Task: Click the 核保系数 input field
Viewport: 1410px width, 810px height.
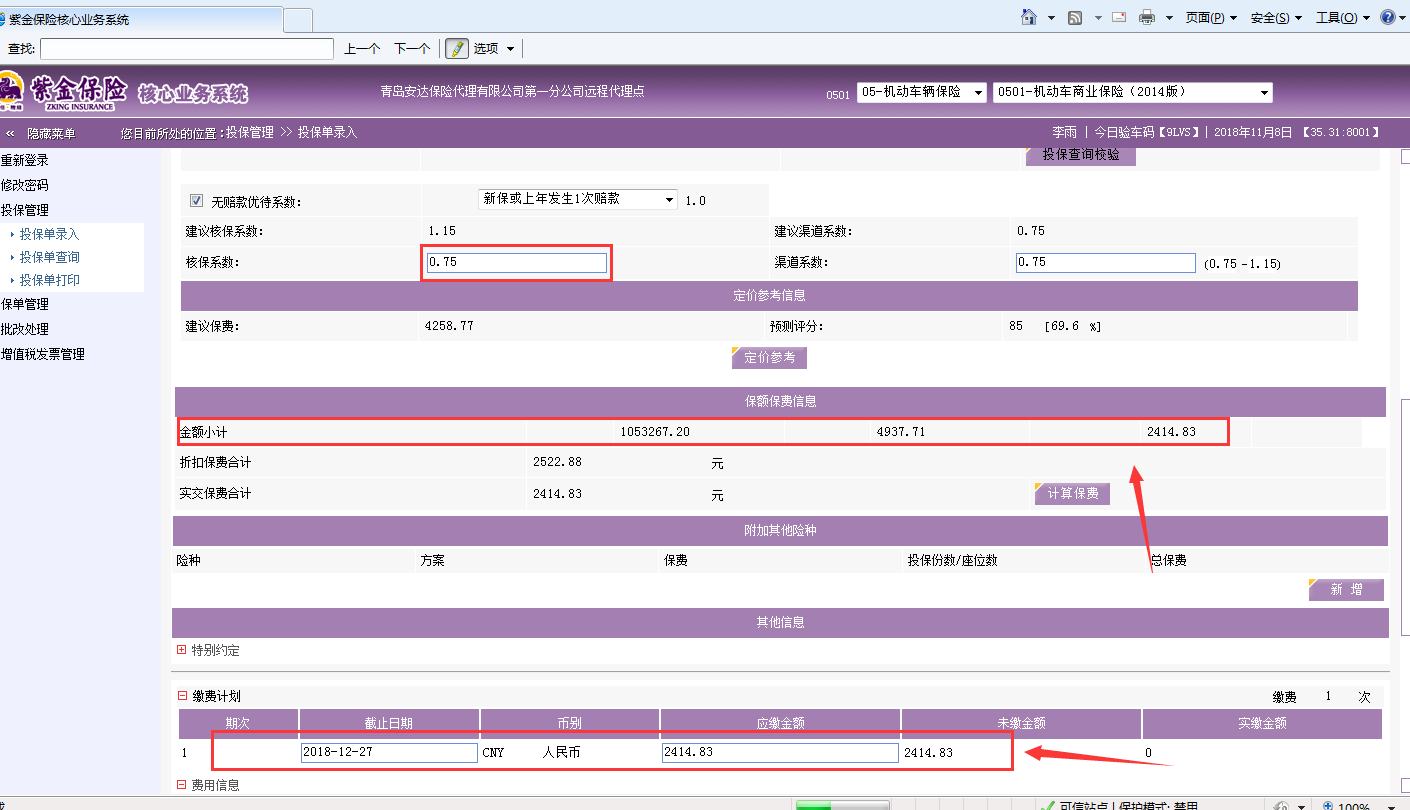Action: [516, 262]
